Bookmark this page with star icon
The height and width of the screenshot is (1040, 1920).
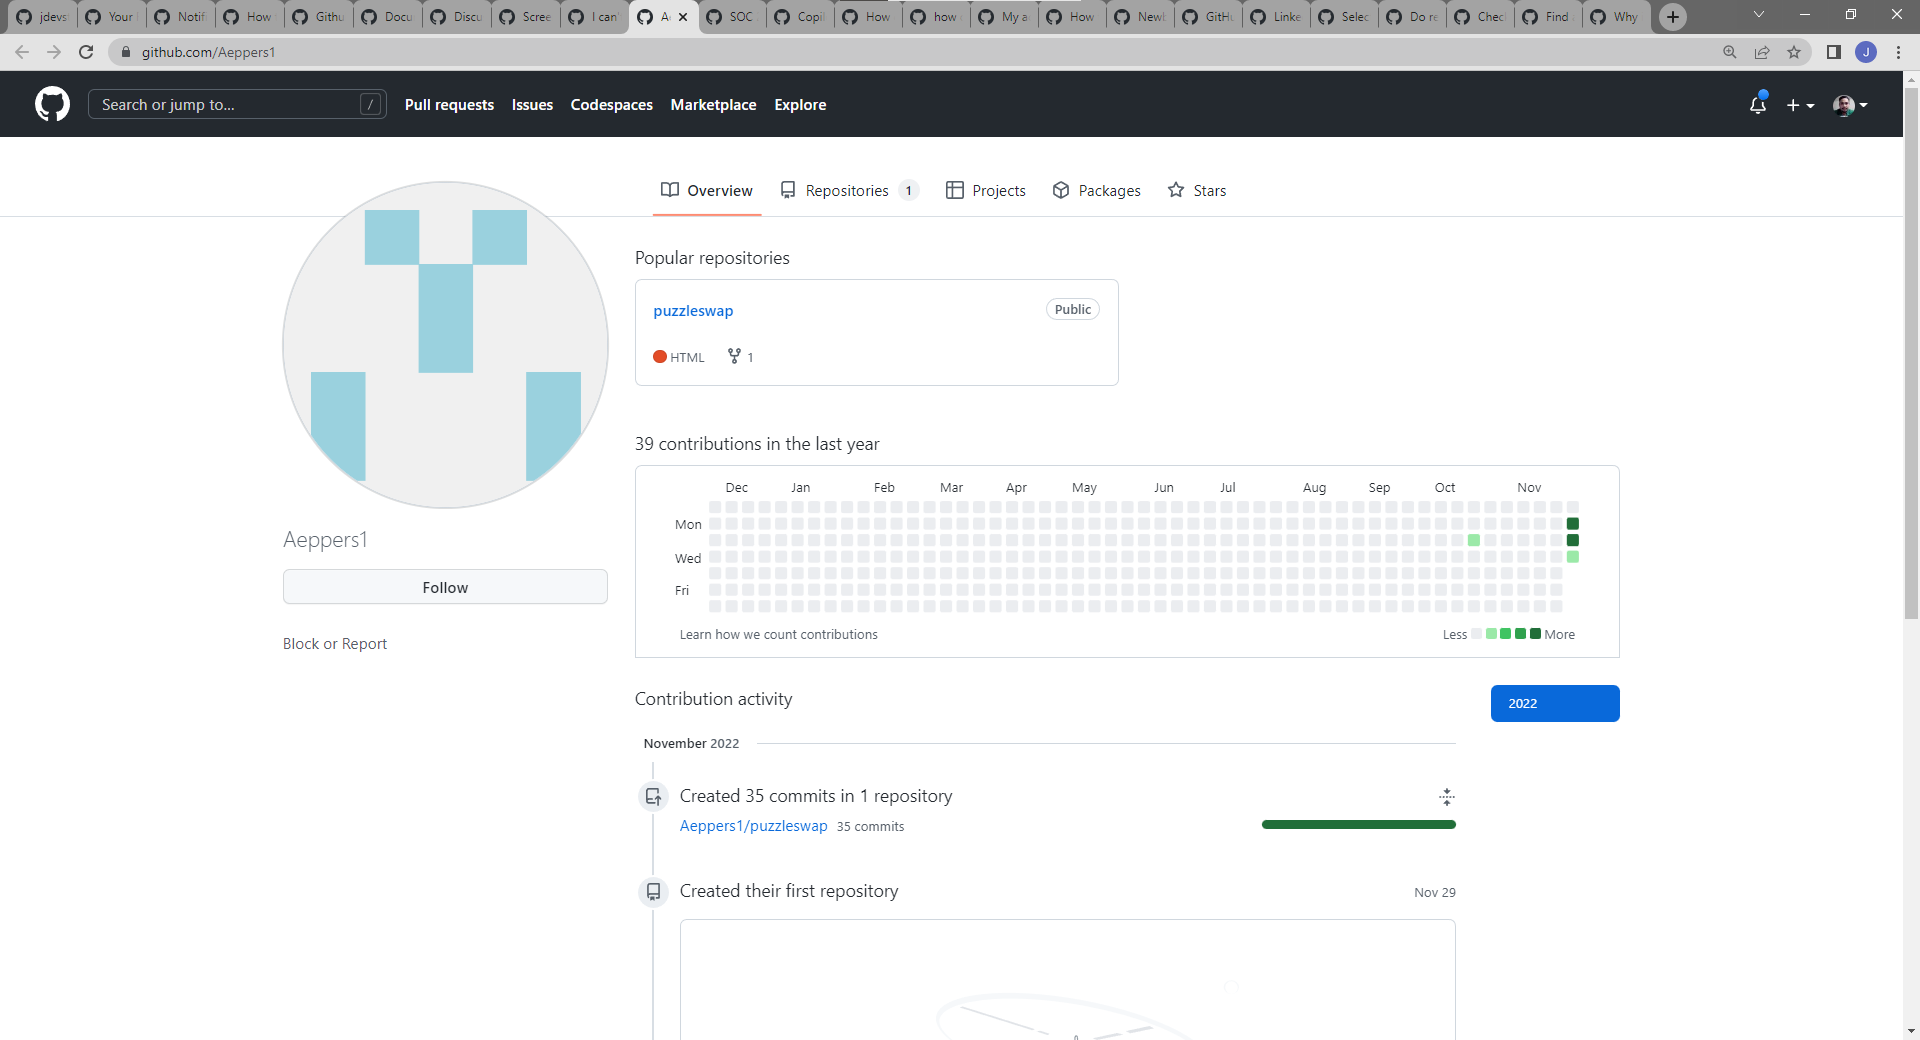(1794, 52)
